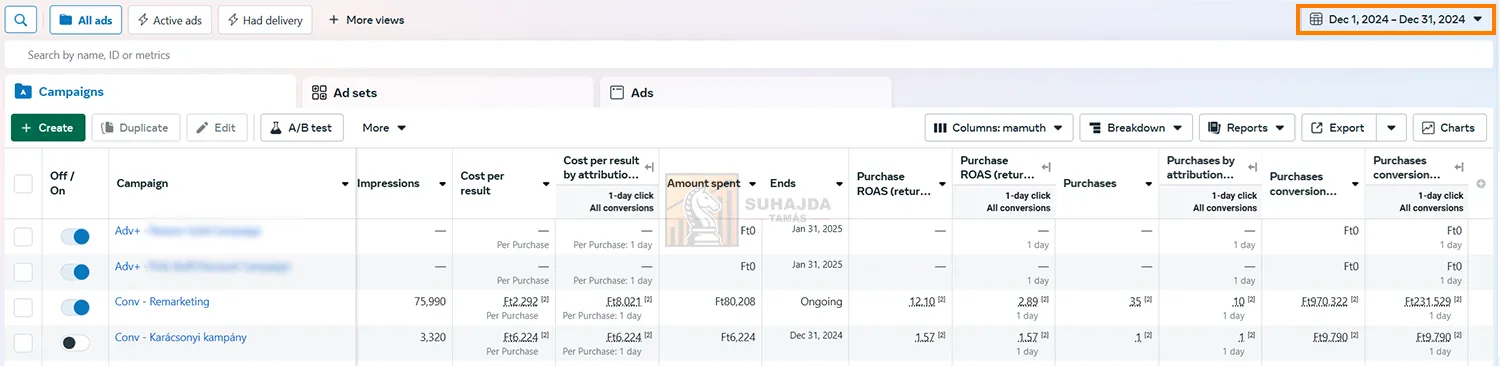This screenshot has width=1500, height=366.
Task: Open the Ads tab
Action: click(x=745, y=92)
